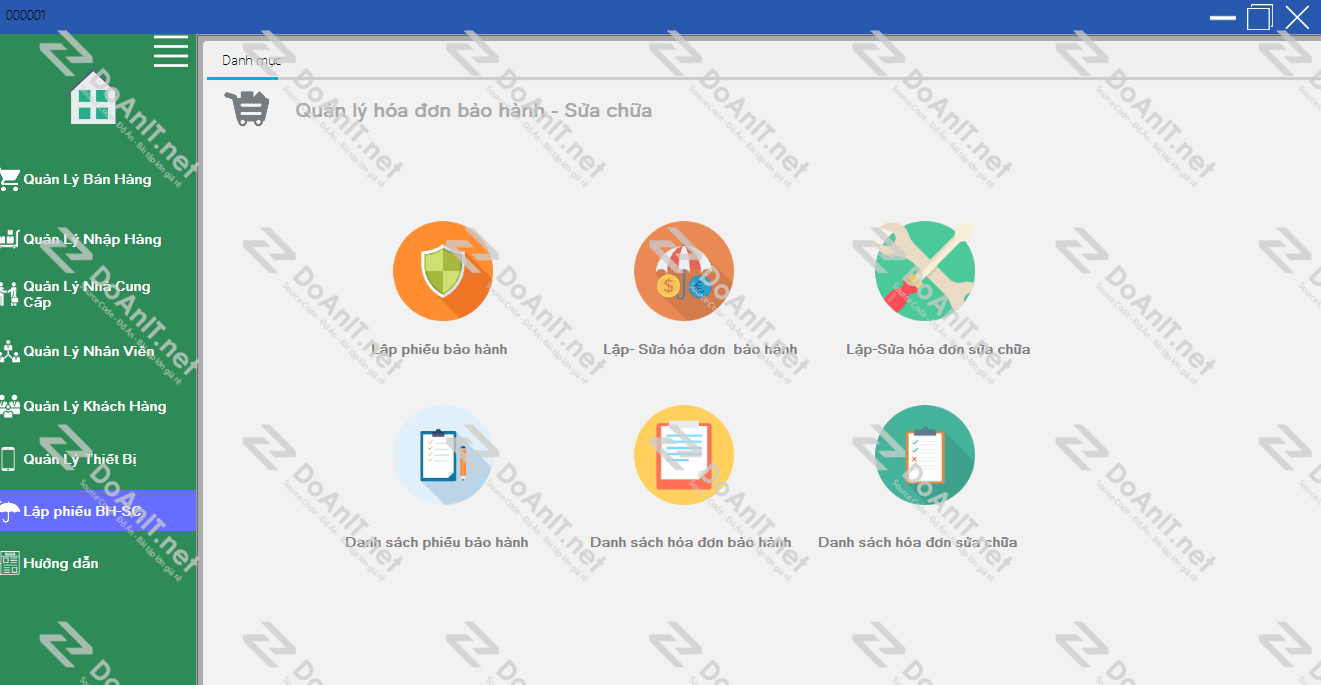Screen dimensions: 1321x685
Task: Select the header cart icon beside Quản lý hóa đơn
Action: [247, 107]
